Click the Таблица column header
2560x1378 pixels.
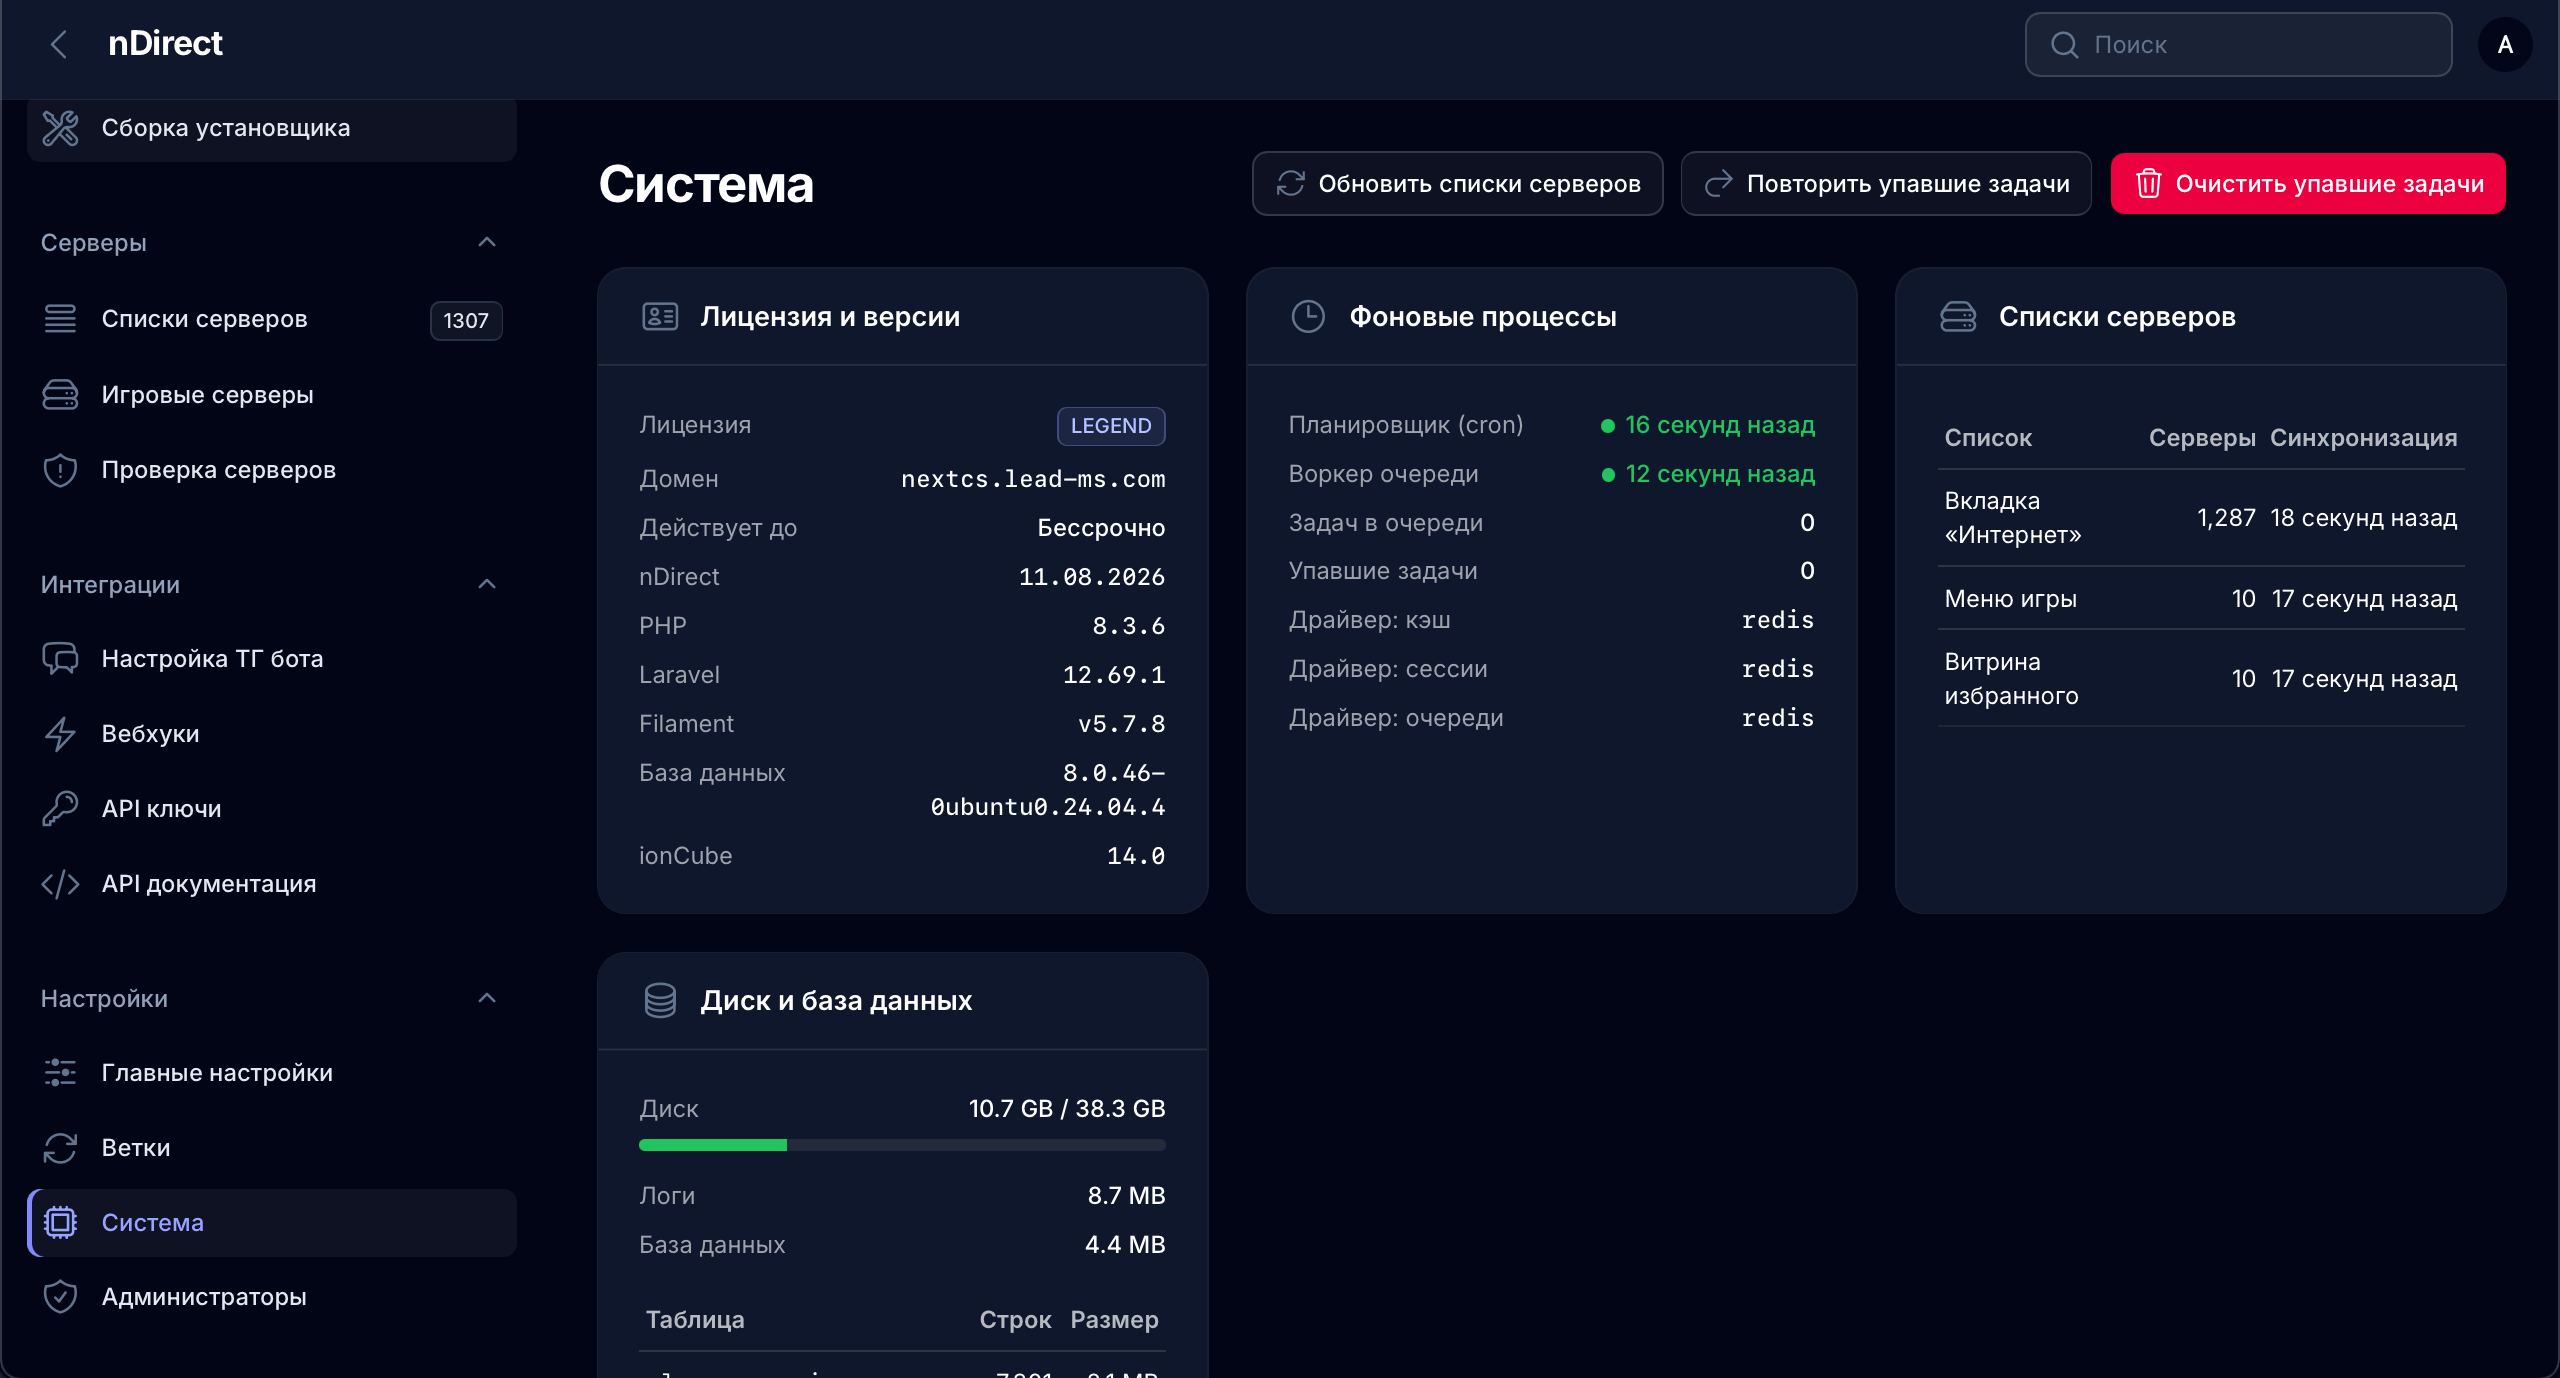pyautogui.click(x=695, y=1320)
